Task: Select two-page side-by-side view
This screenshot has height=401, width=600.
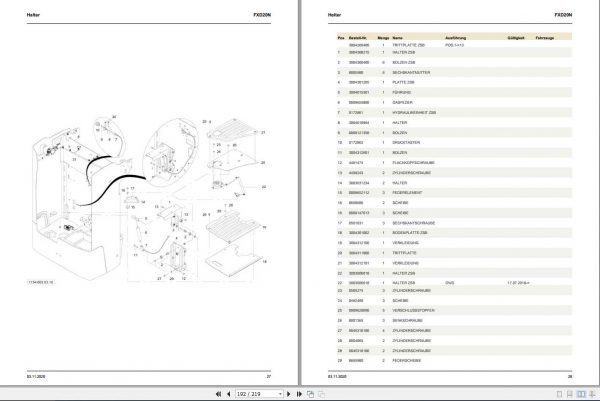Action: pyautogui.click(x=581, y=394)
